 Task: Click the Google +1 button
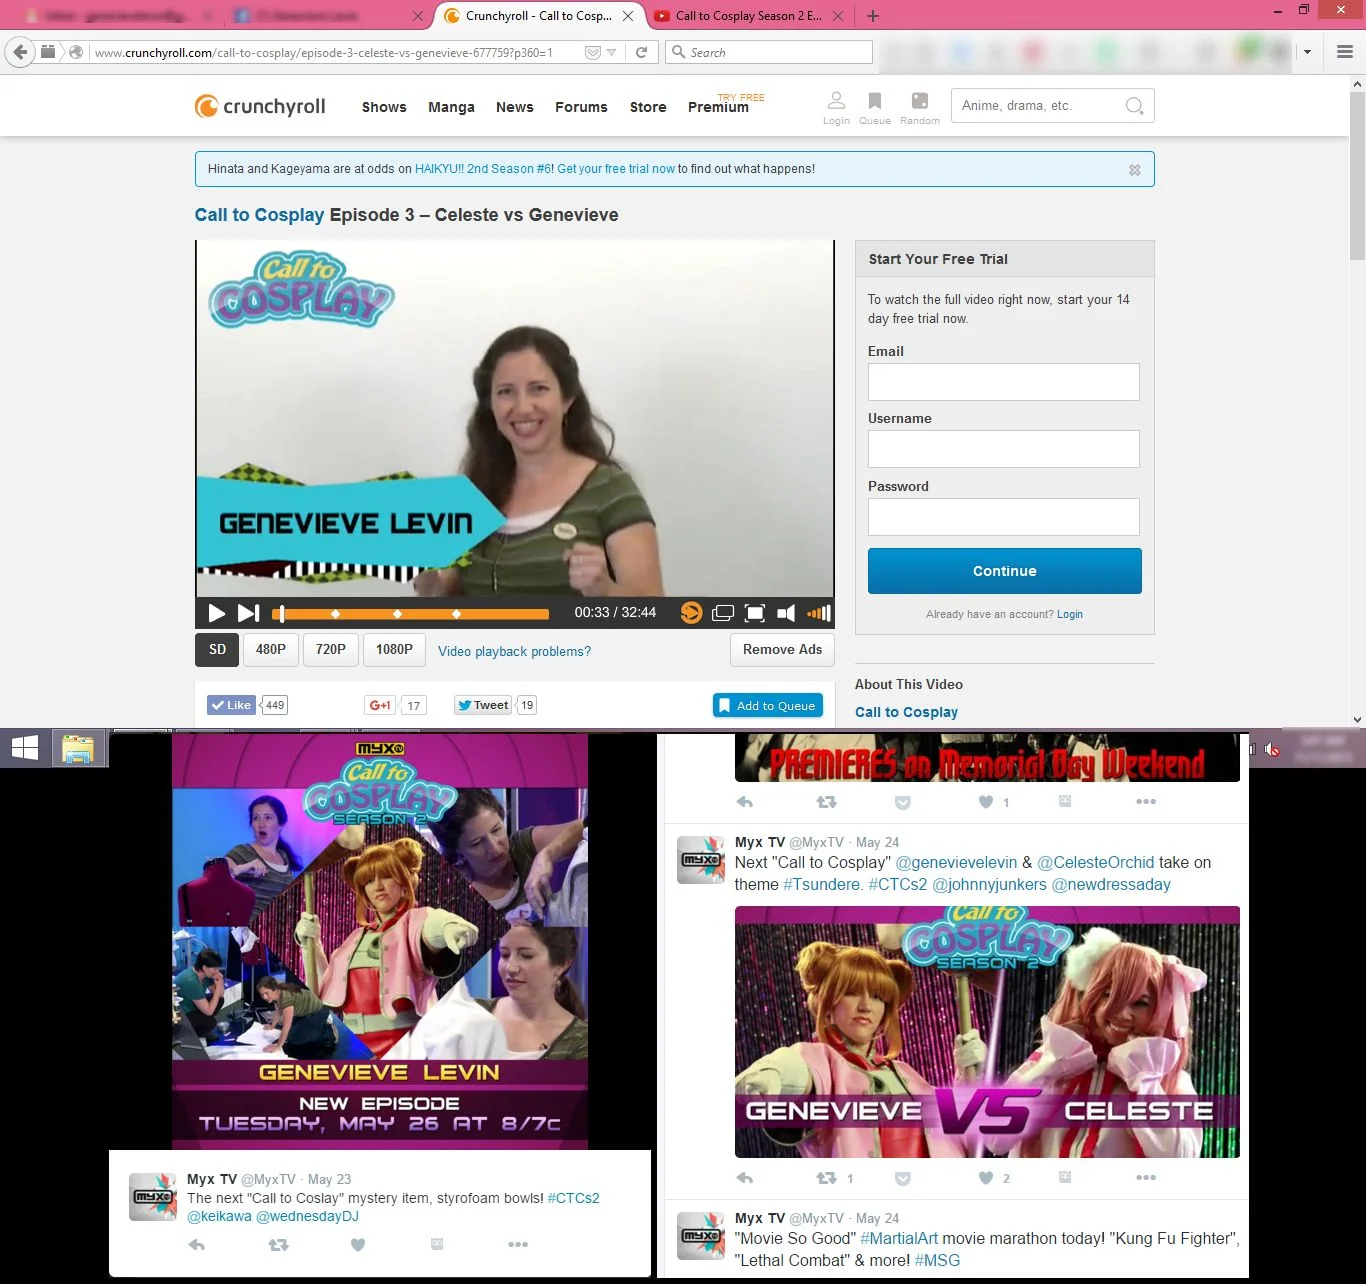pos(380,705)
